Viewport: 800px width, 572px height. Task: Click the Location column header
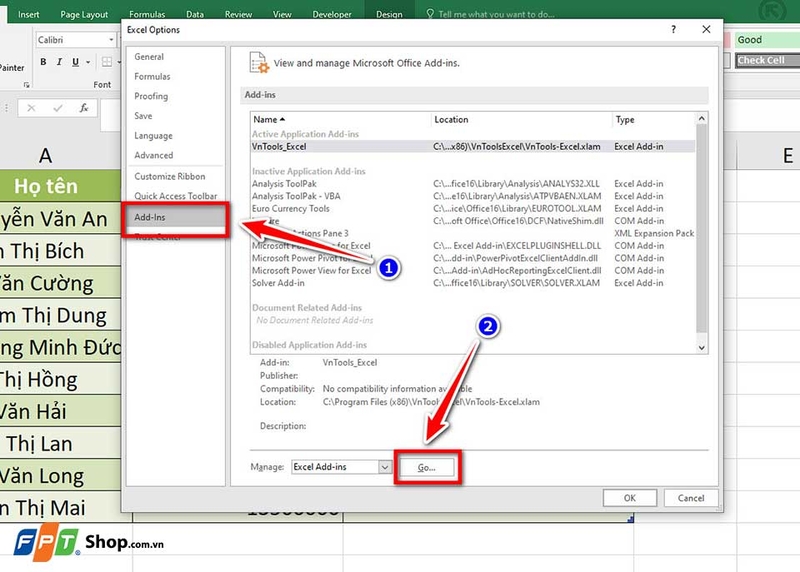[x=521, y=119]
